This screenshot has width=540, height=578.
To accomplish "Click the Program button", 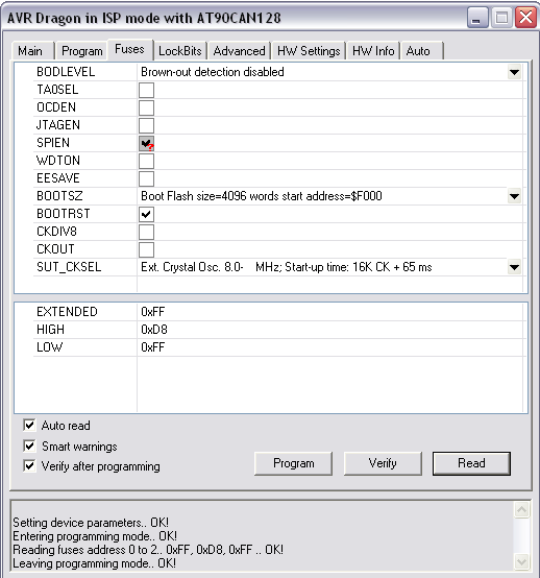I will tap(293, 463).
